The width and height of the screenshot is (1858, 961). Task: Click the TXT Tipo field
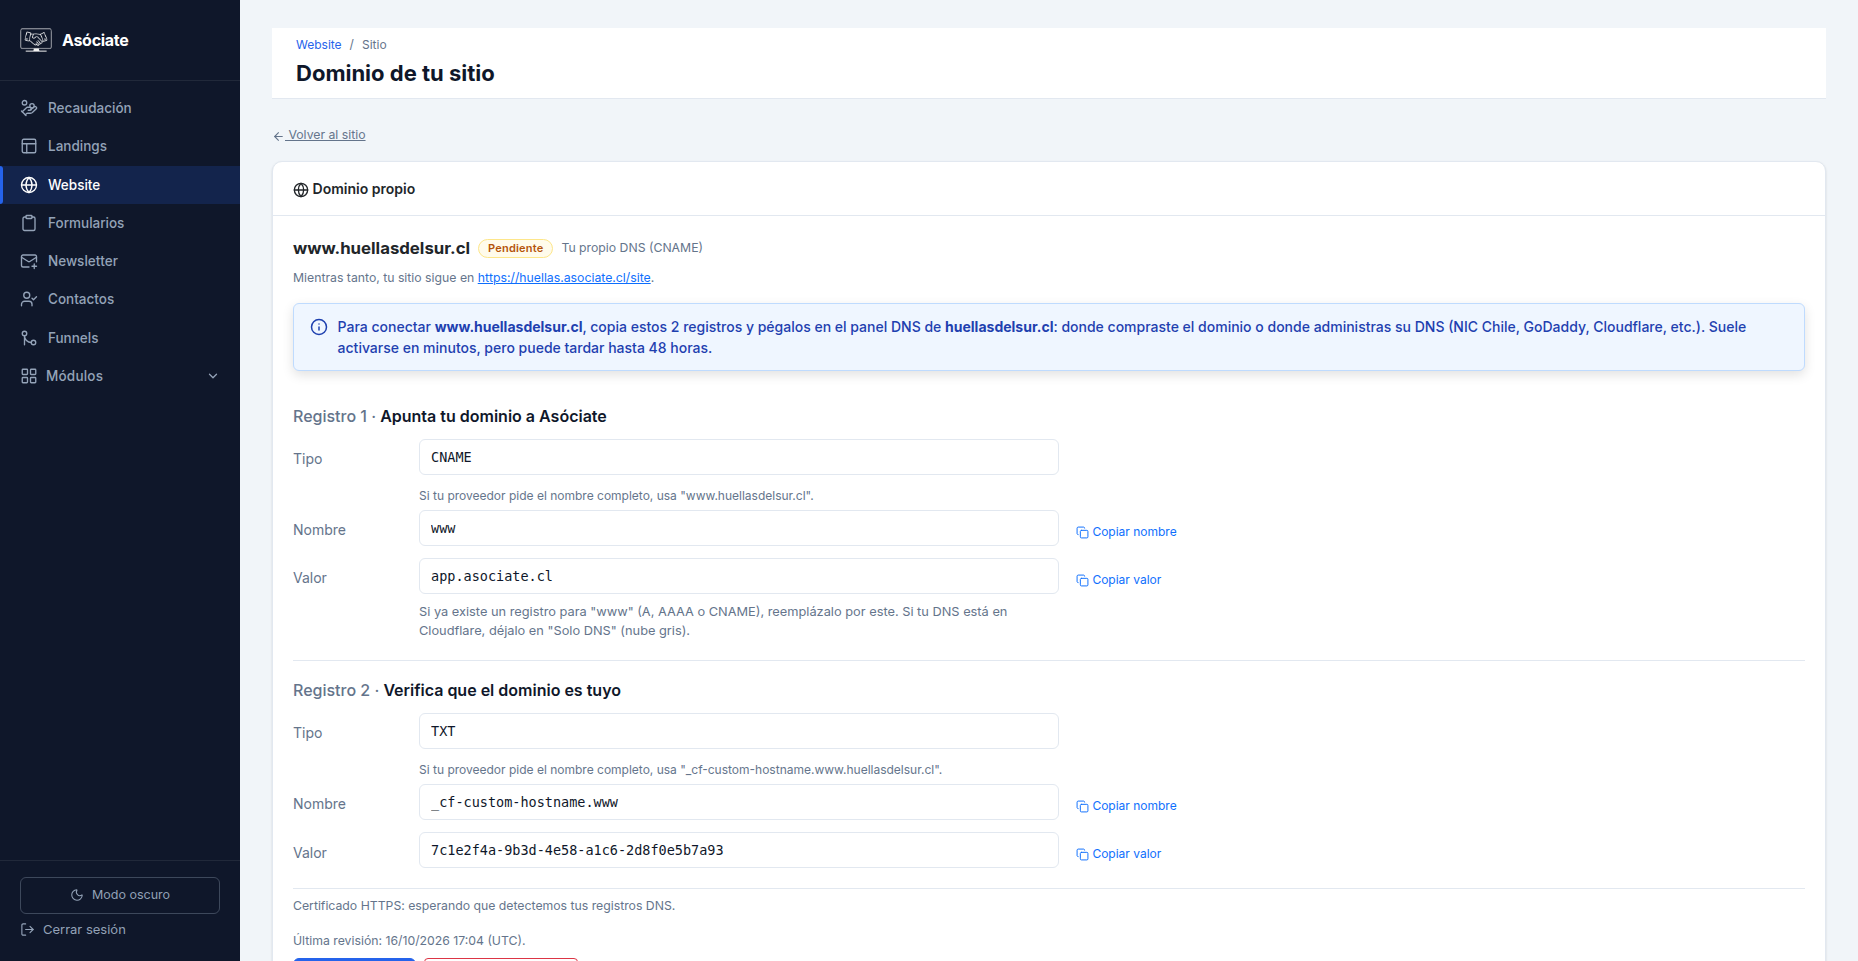point(738,731)
